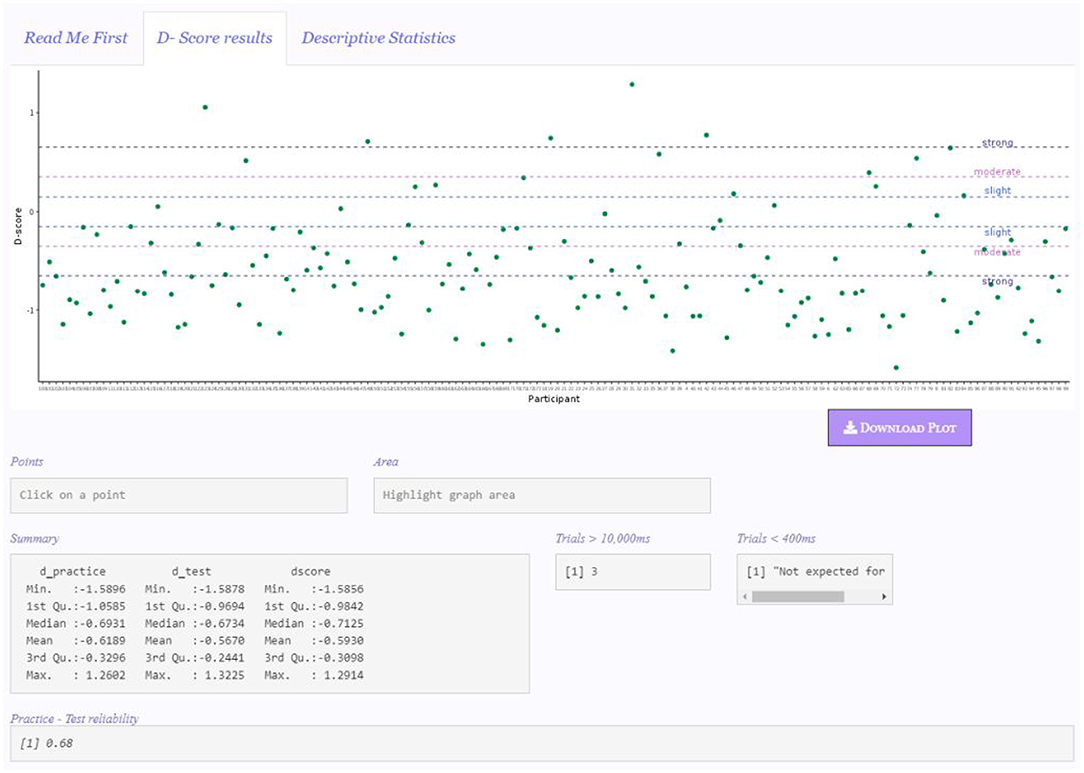1084x773 pixels.
Task: Click the 'D-score' y-axis title
Action: tap(19, 226)
